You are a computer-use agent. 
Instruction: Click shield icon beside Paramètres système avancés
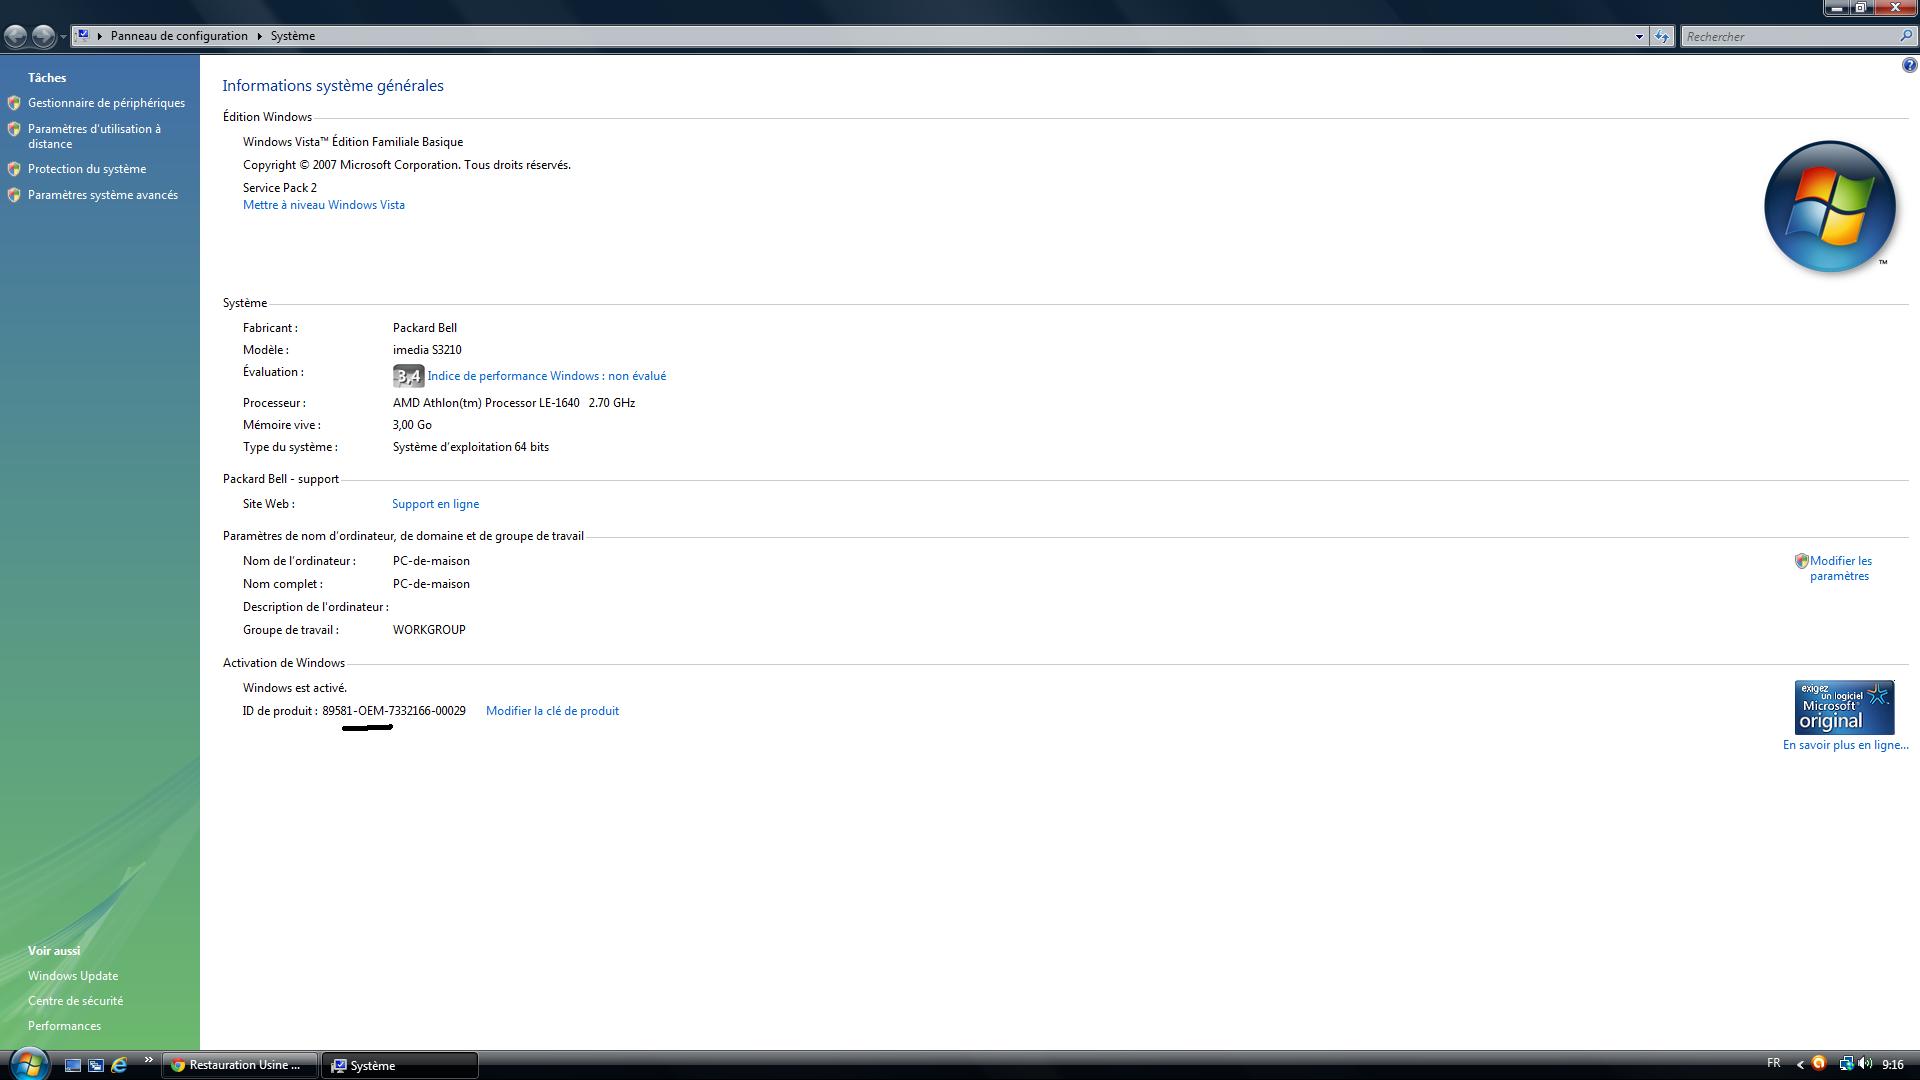[x=14, y=195]
